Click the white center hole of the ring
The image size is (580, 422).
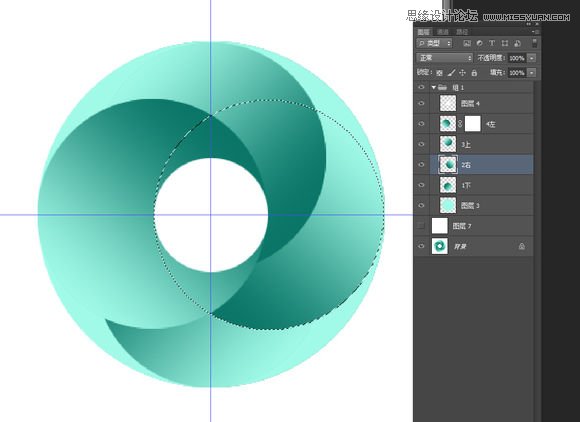coord(211,215)
